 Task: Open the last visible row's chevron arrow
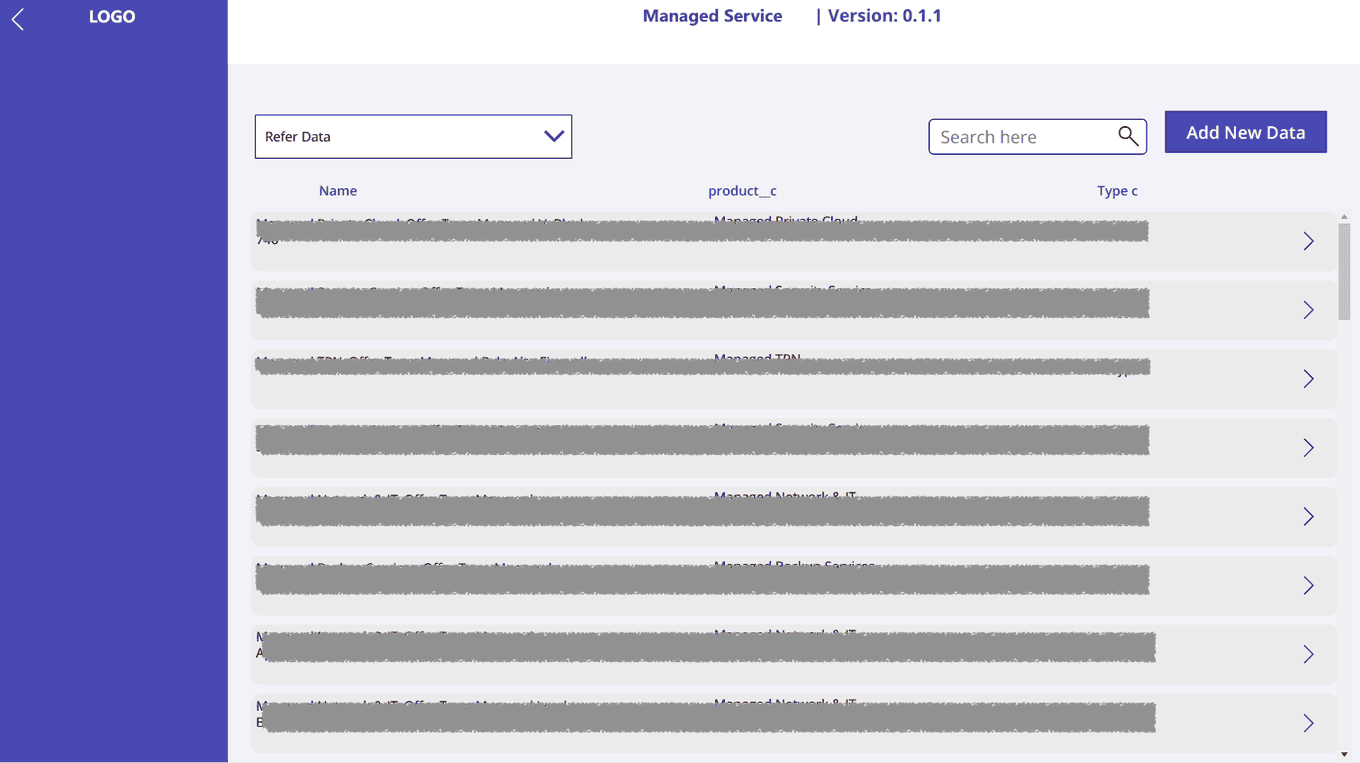pyautogui.click(x=1308, y=723)
